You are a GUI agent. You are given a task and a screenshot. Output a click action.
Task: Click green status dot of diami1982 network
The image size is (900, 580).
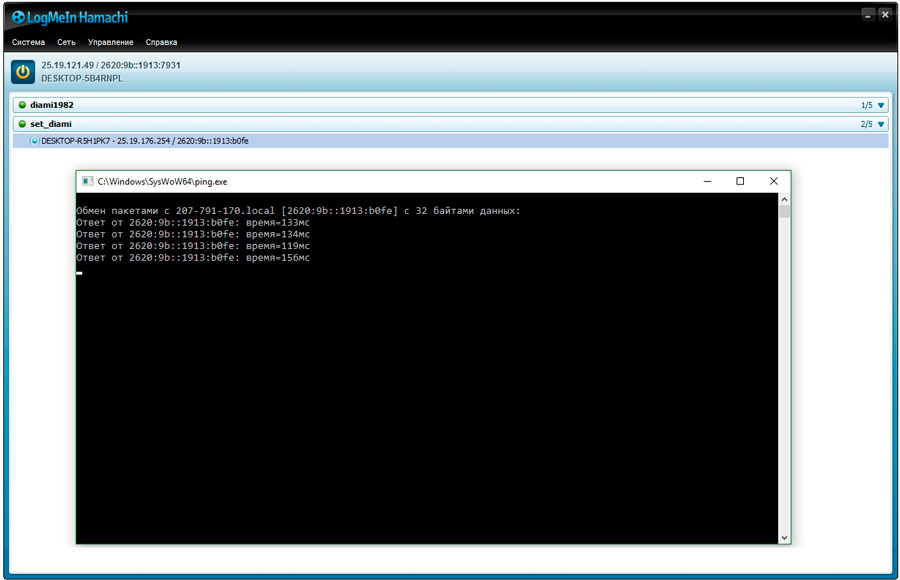point(22,105)
